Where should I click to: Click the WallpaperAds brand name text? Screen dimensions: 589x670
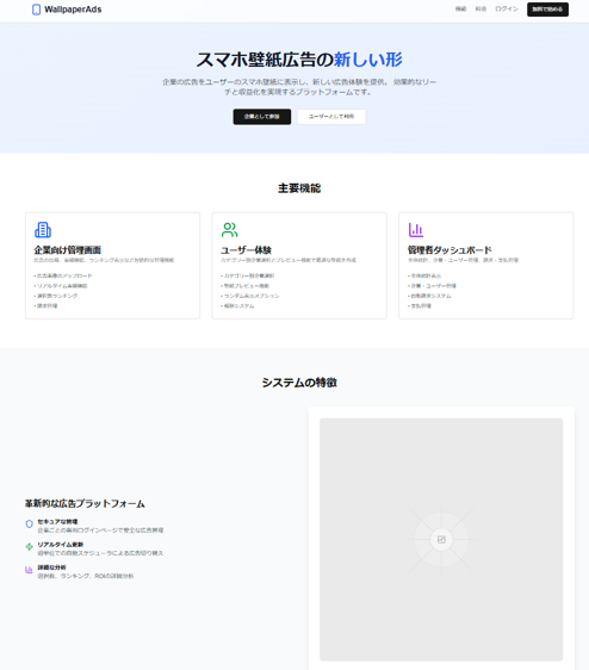[73, 9]
